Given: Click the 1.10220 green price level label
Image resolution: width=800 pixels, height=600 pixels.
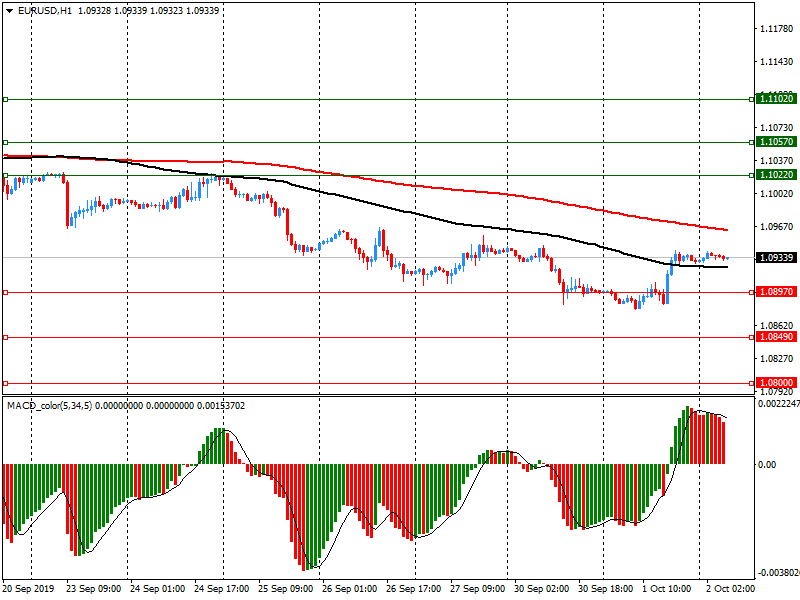Looking at the screenshot, I should (776, 175).
